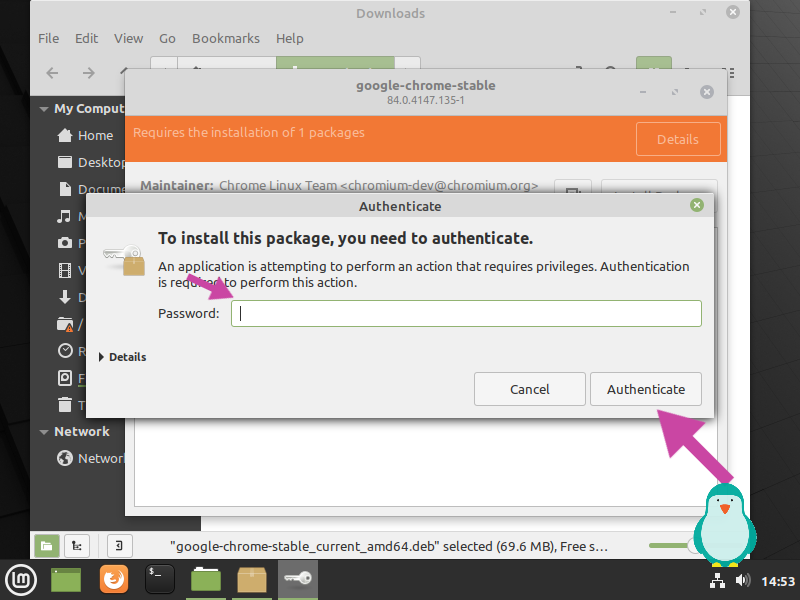This screenshot has width=800, height=600.
Task: Switch to the Files window in taskbar
Action: point(206,580)
